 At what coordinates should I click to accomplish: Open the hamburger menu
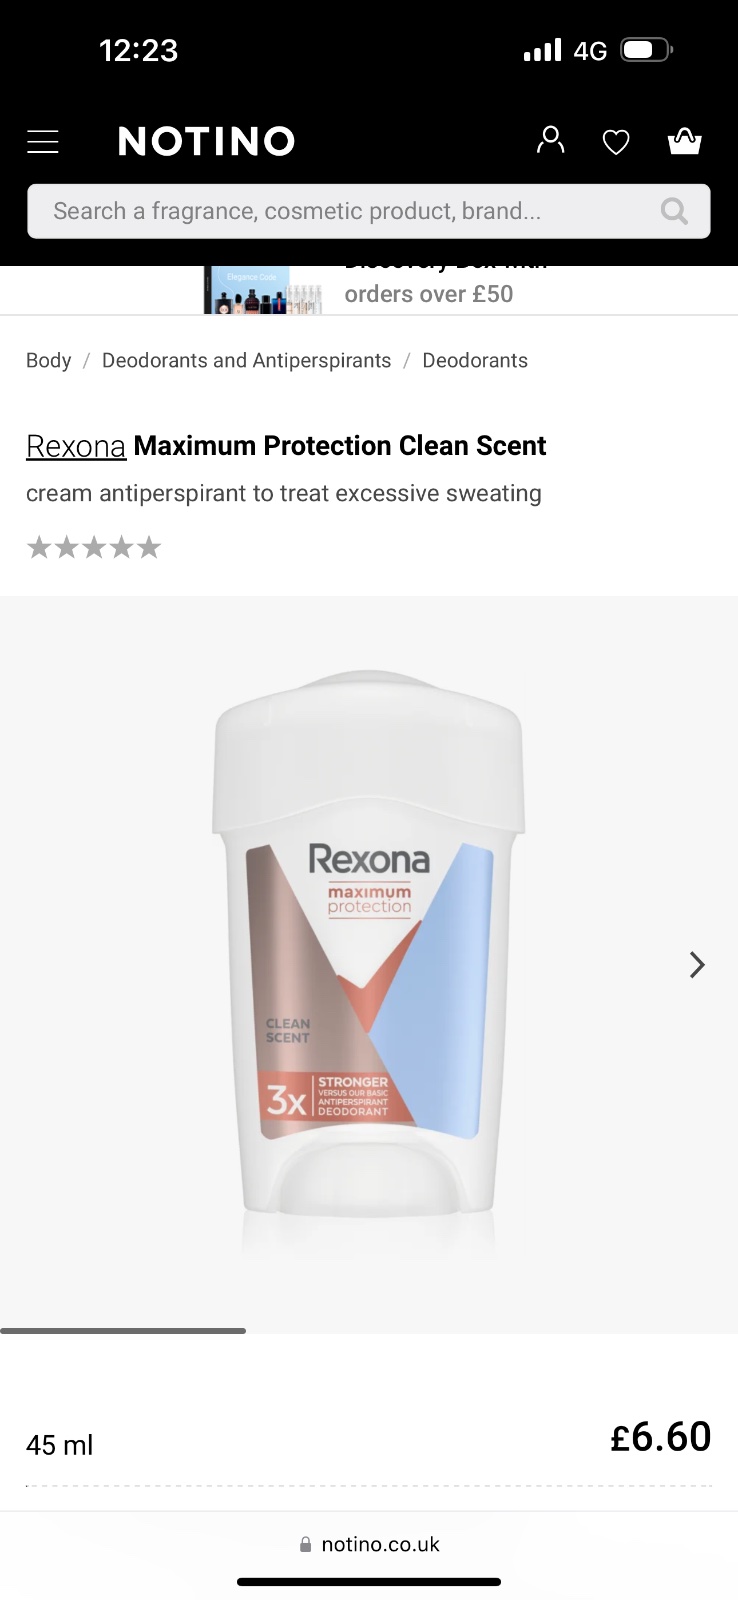click(43, 142)
